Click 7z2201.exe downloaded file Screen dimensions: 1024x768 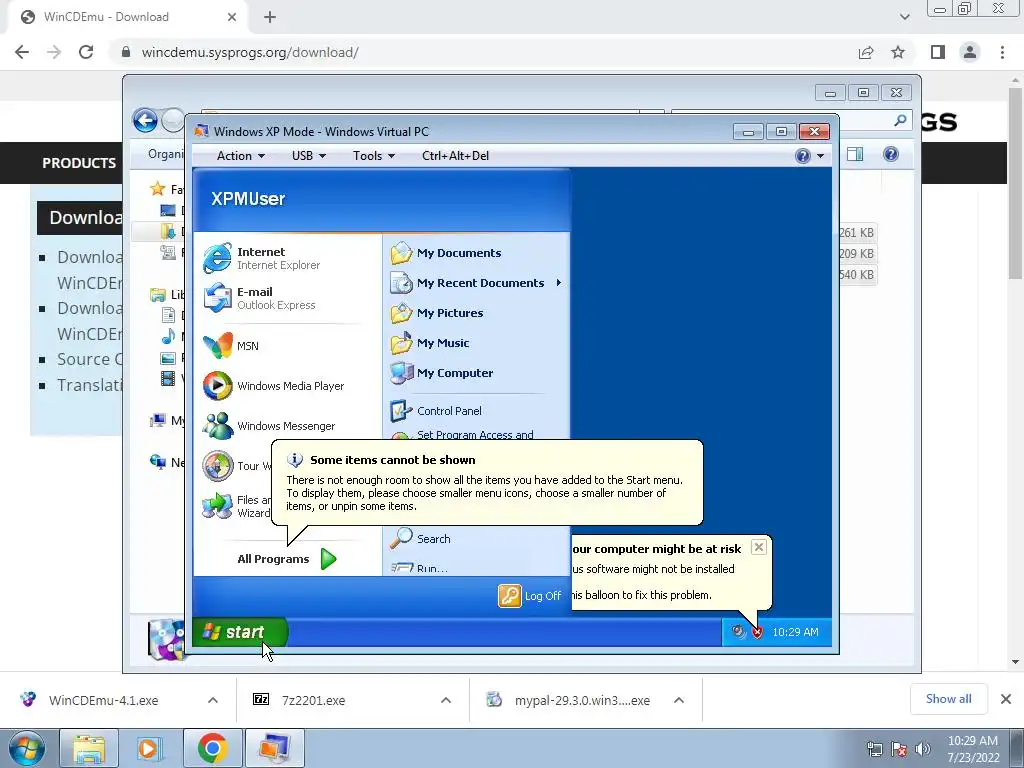pyautogui.click(x=313, y=700)
